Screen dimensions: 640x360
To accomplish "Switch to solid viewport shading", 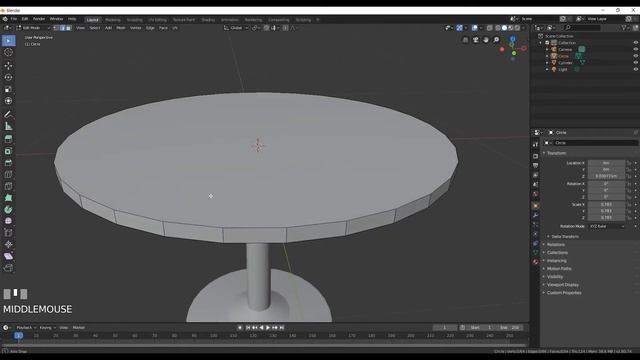I will 504,28.
